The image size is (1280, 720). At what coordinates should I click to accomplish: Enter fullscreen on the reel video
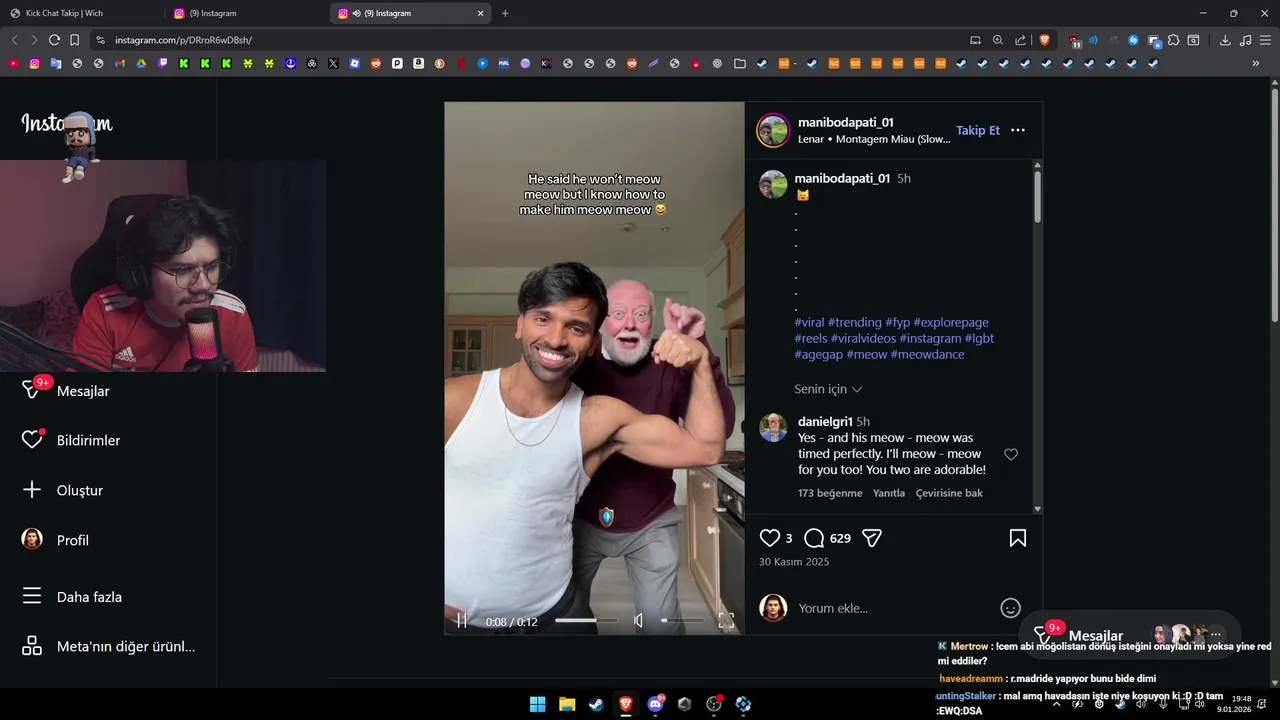coord(726,621)
